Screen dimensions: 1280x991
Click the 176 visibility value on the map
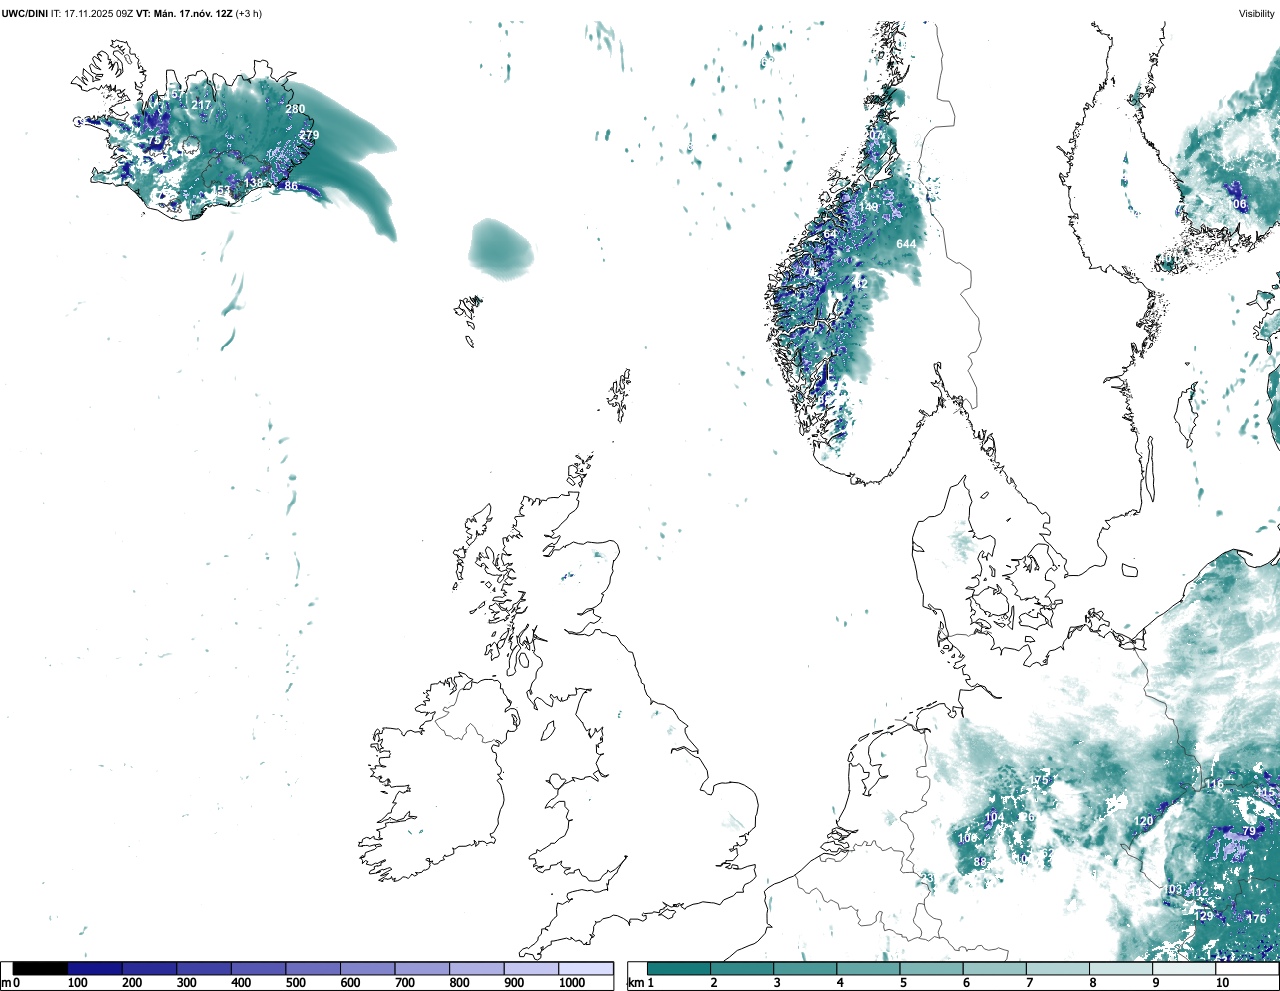tap(1257, 919)
